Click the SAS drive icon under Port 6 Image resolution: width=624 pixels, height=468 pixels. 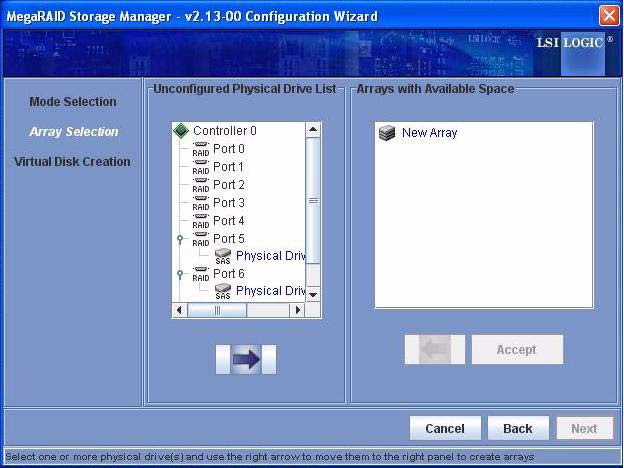[223, 291]
